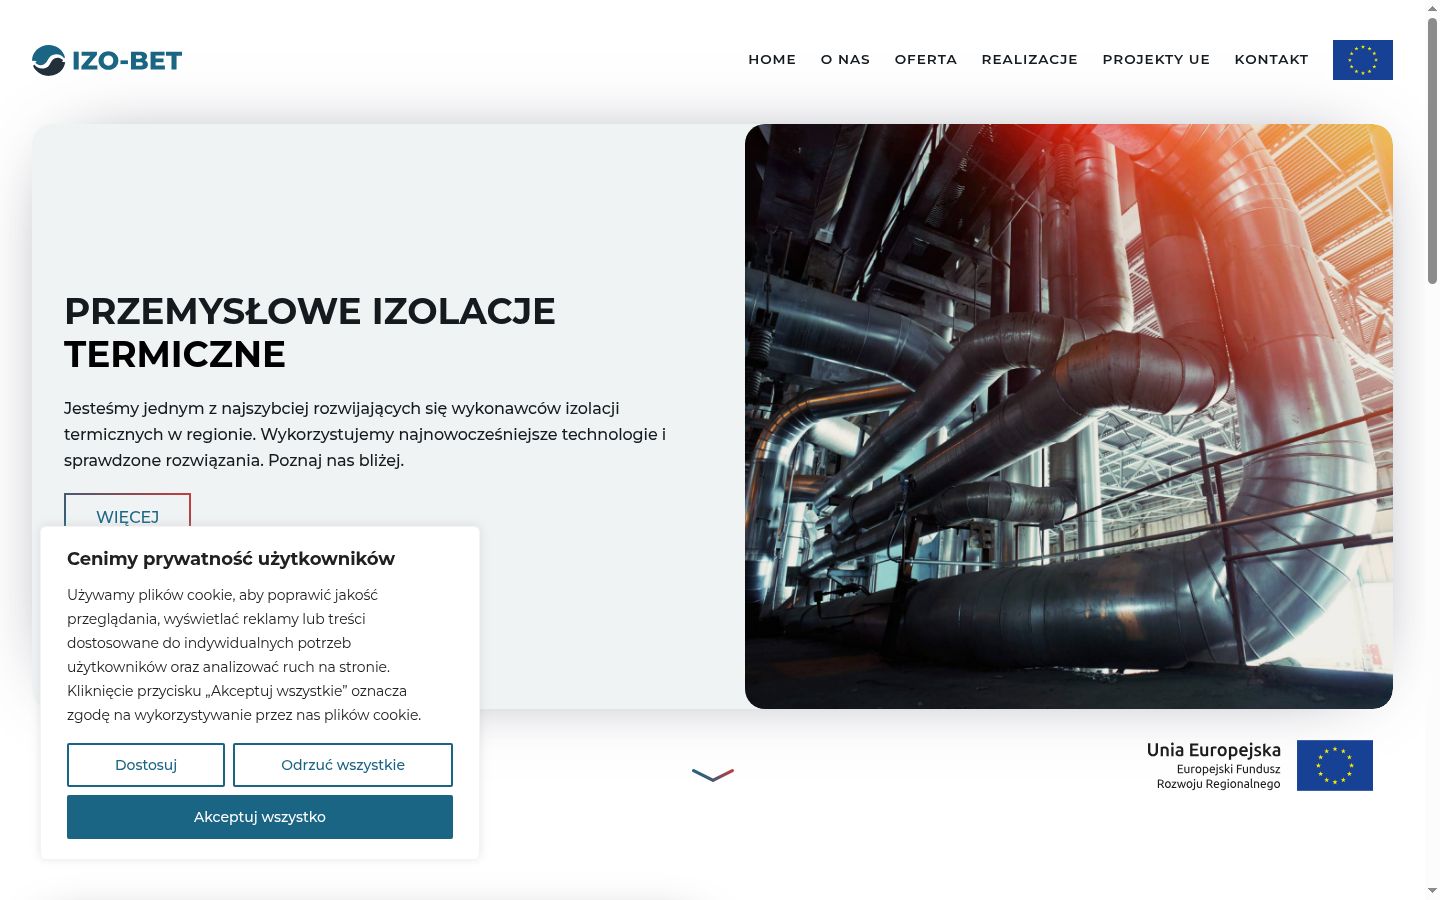Reject cookies with Odrzuć wszystkie
Viewport: 1440px width, 900px height.
coord(343,765)
